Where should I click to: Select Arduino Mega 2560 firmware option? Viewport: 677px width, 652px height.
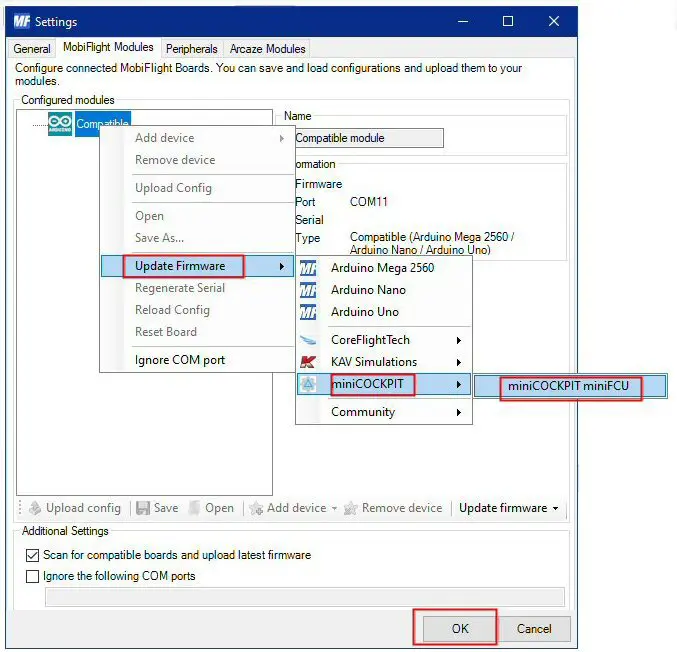tap(383, 268)
